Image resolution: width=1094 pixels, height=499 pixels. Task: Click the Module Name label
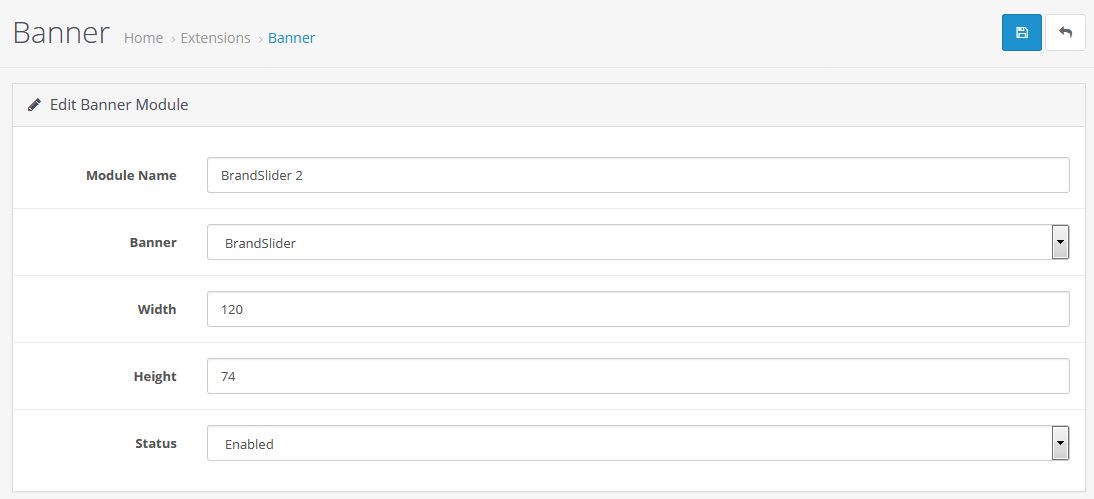[131, 175]
